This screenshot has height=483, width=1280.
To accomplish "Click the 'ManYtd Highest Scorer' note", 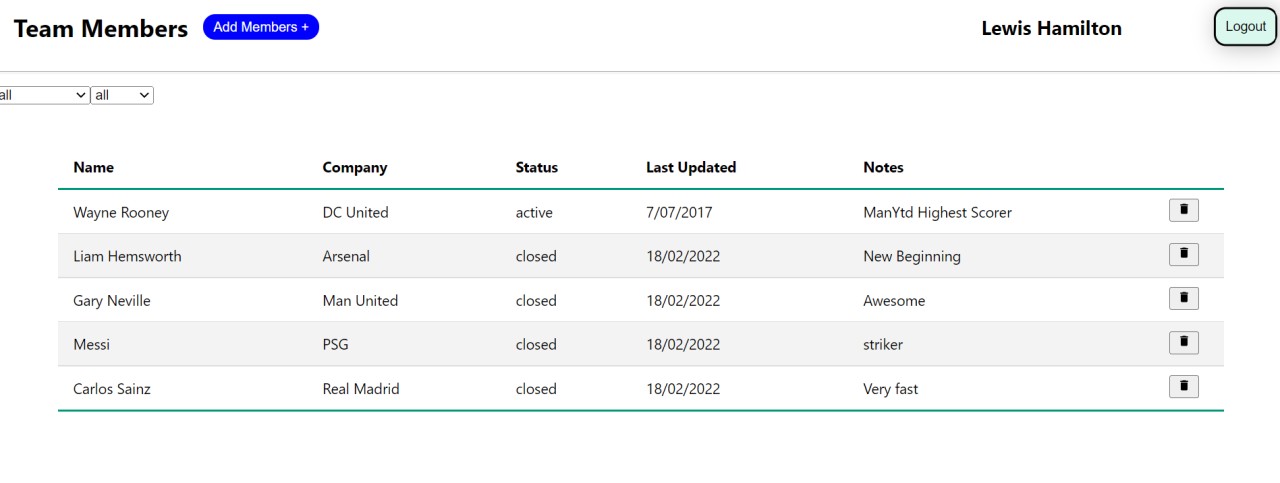I will click(938, 212).
